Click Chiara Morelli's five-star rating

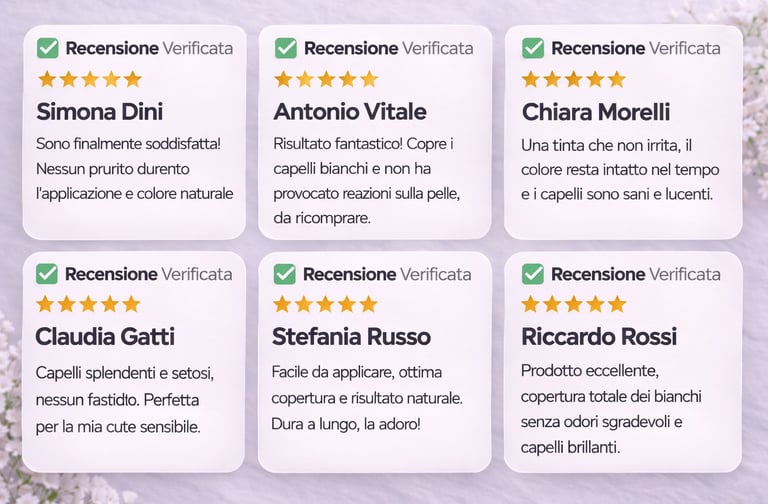(573, 79)
